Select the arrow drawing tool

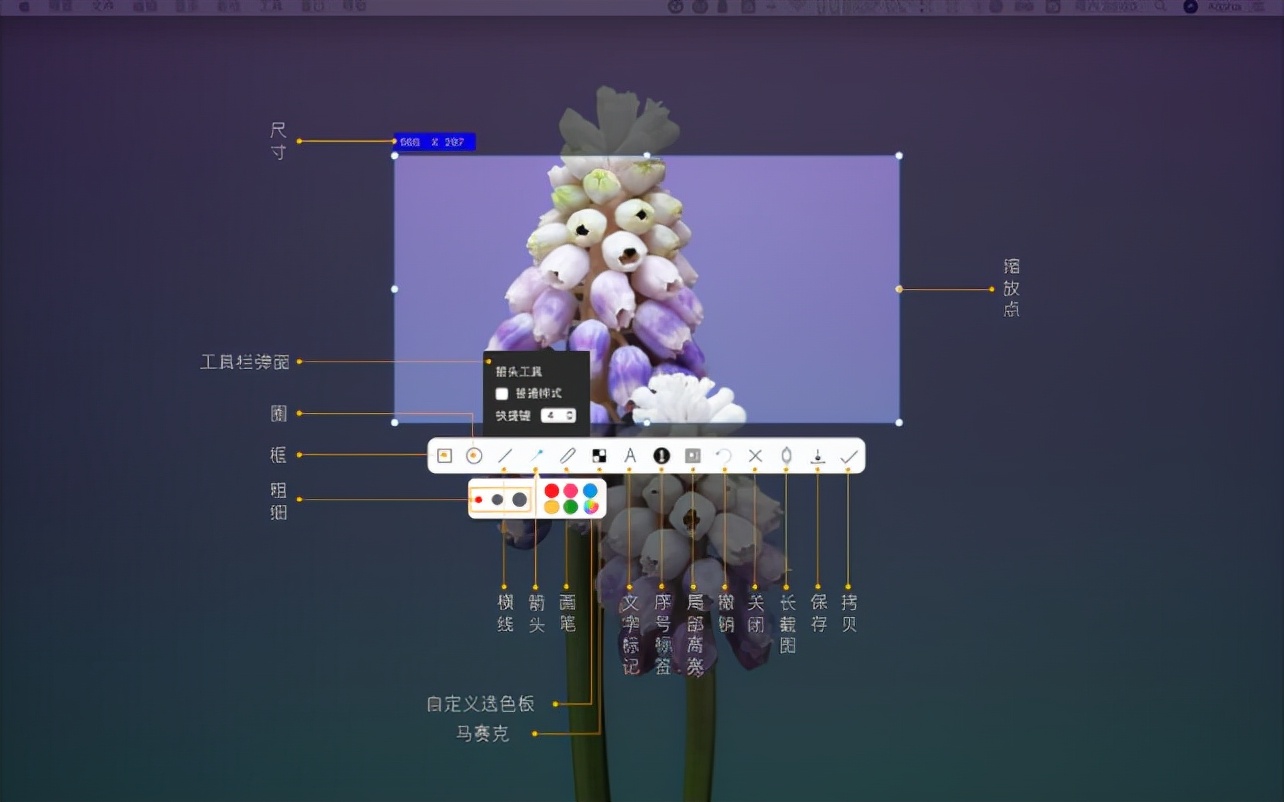tap(537, 455)
